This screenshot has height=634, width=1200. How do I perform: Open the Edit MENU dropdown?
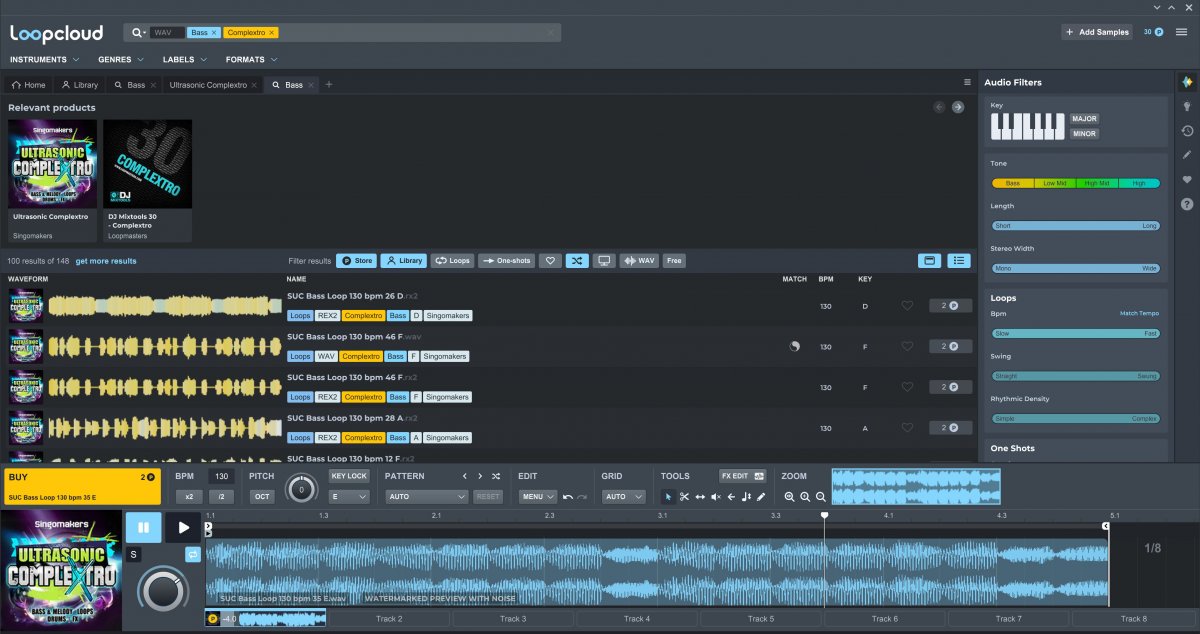tap(538, 496)
